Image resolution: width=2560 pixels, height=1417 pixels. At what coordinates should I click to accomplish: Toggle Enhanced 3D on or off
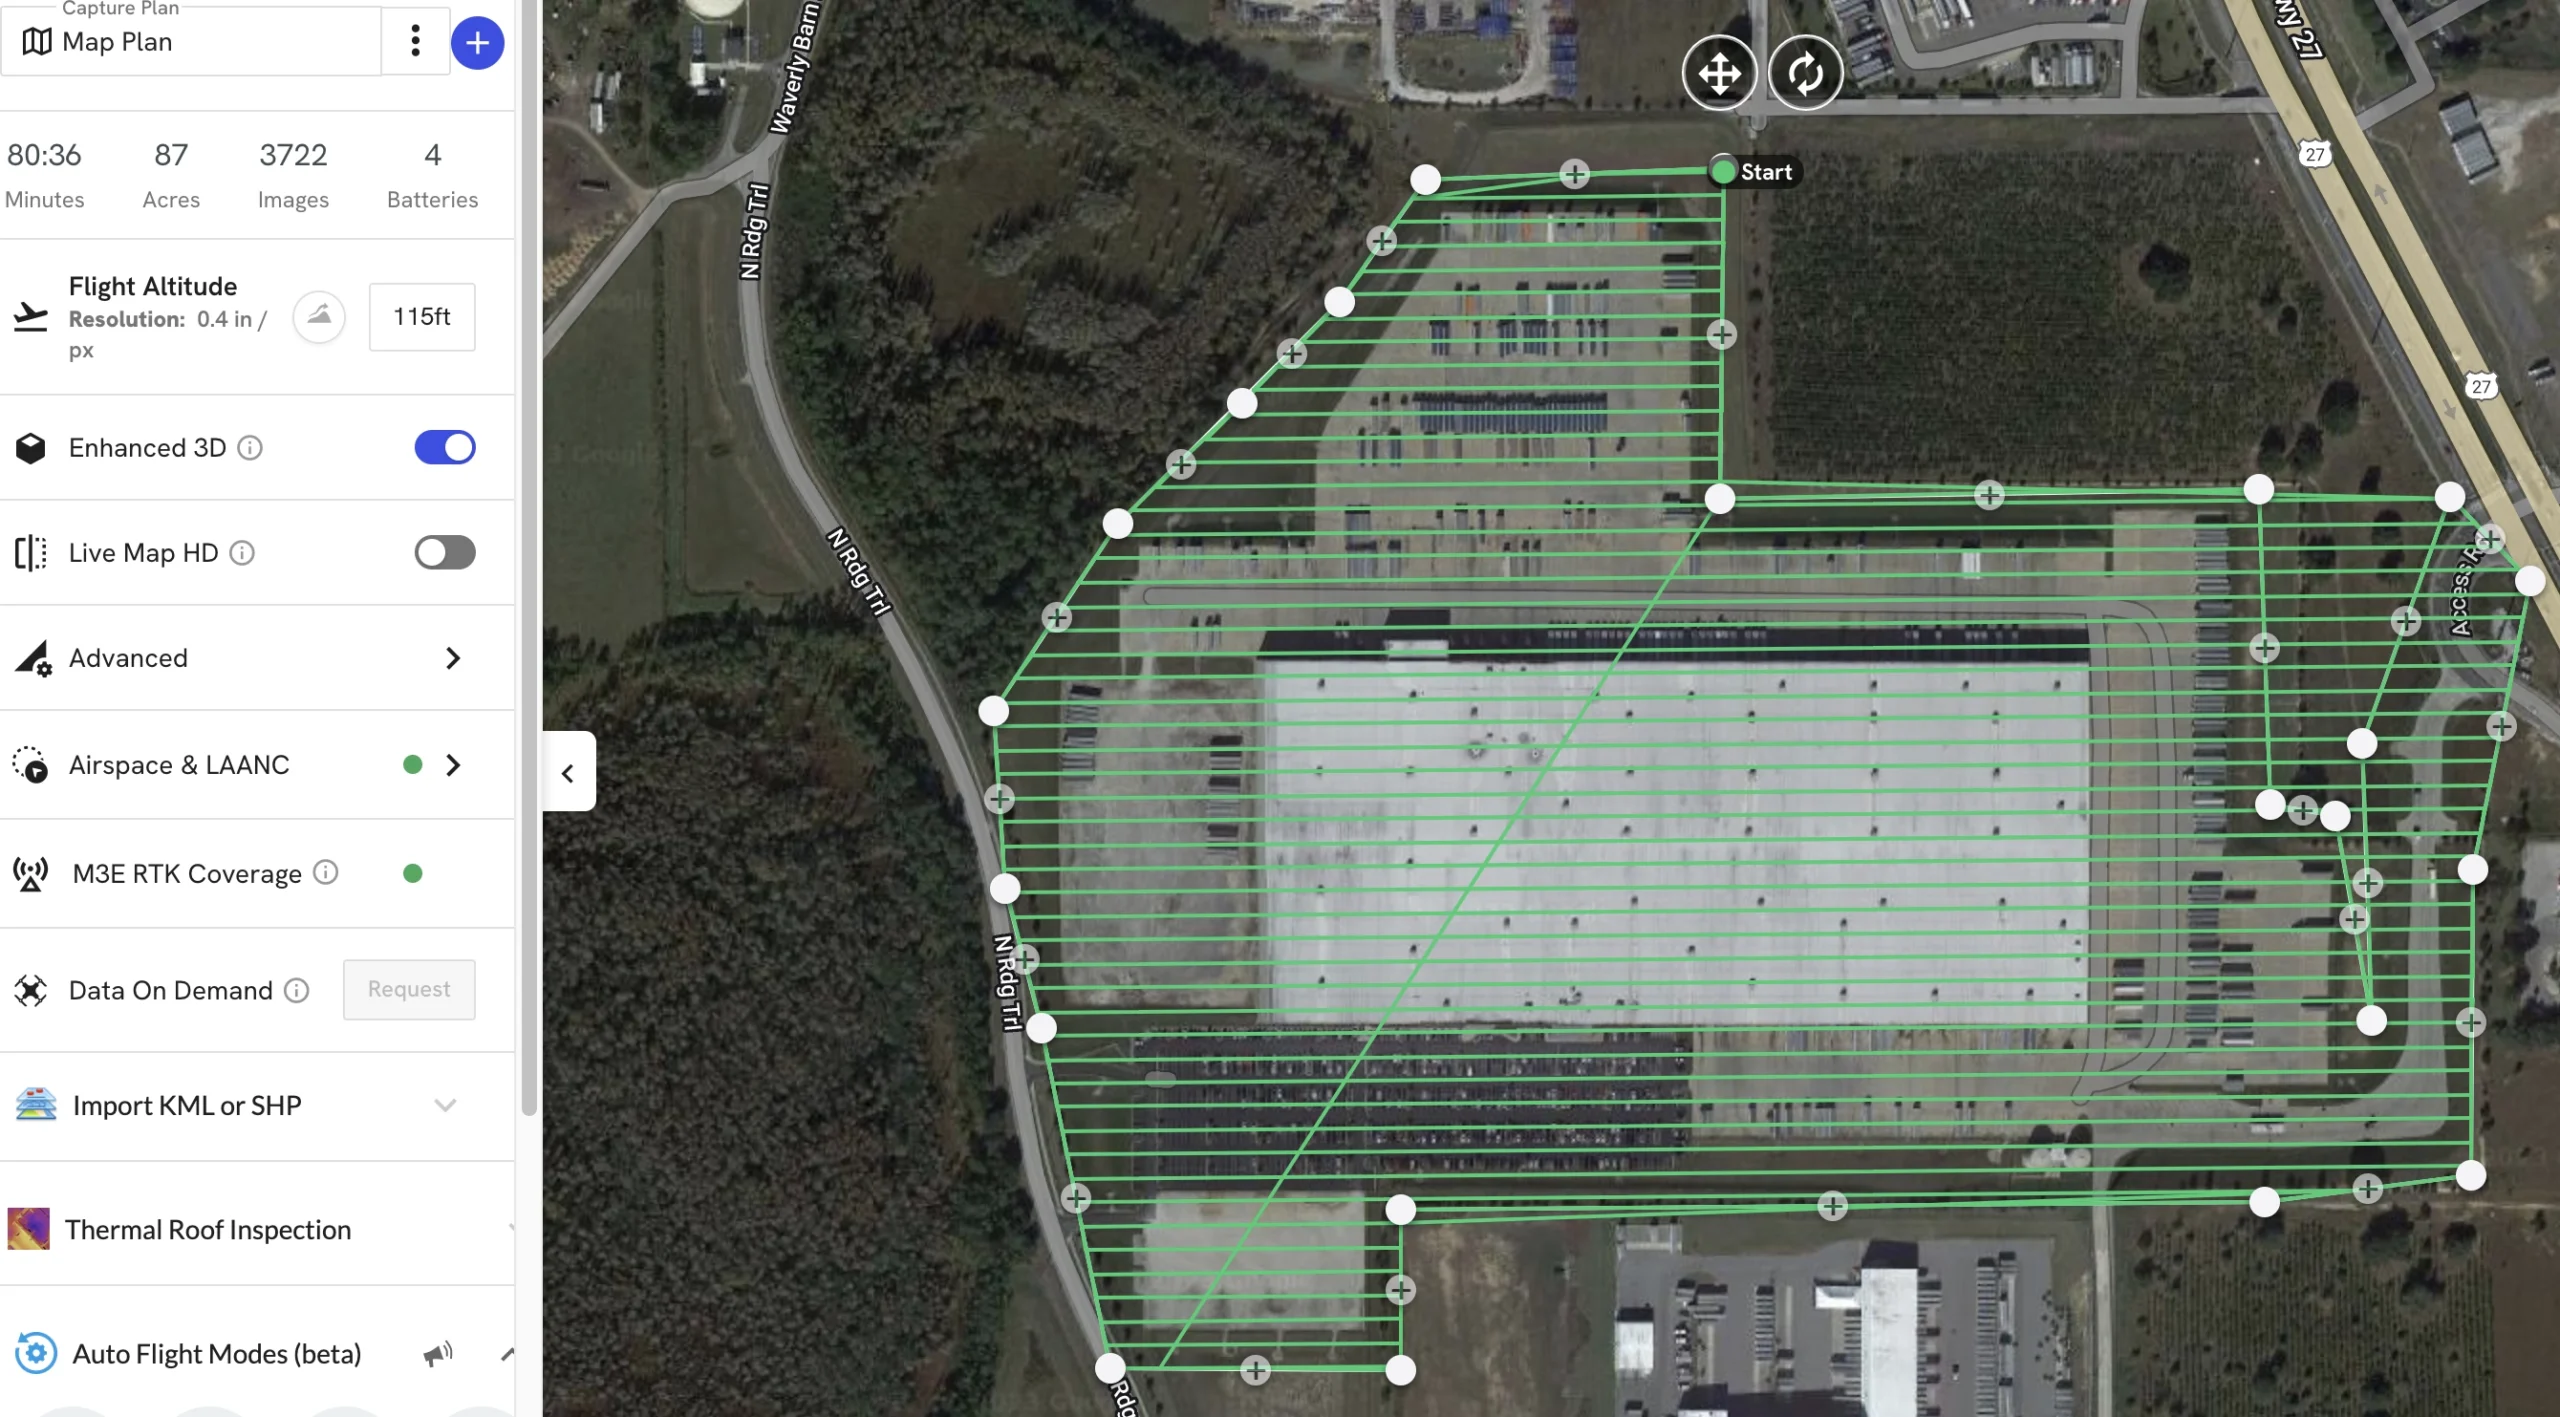pos(443,447)
